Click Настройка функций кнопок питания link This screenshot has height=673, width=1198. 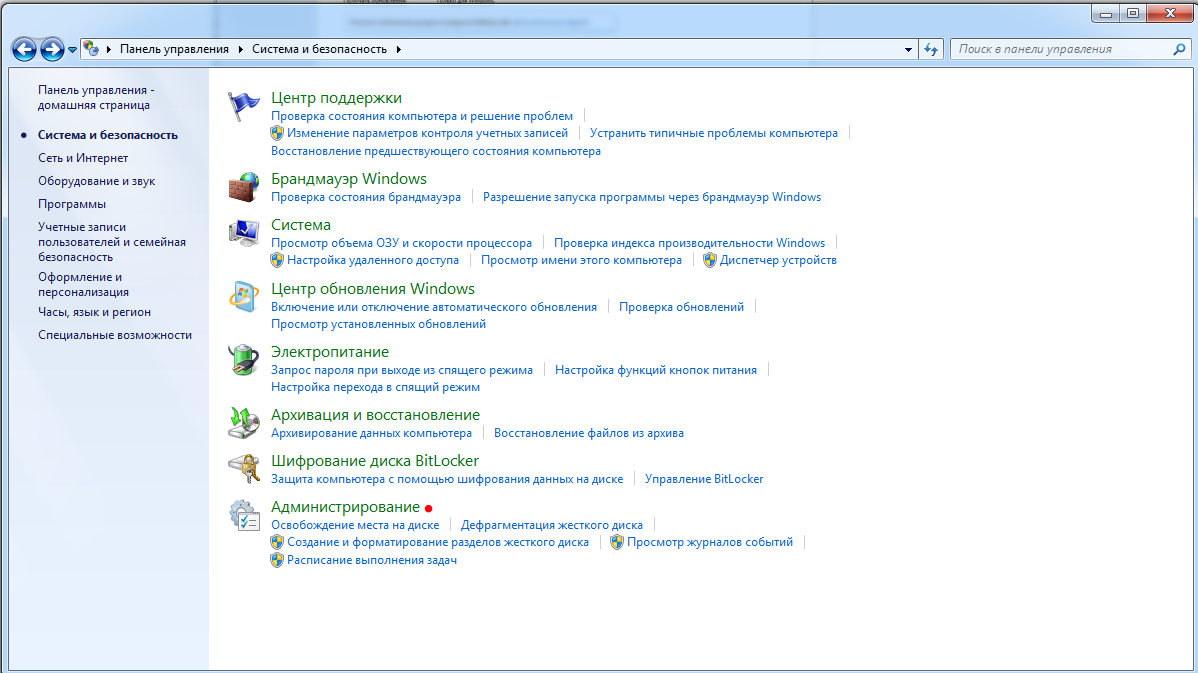click(656, 370)
